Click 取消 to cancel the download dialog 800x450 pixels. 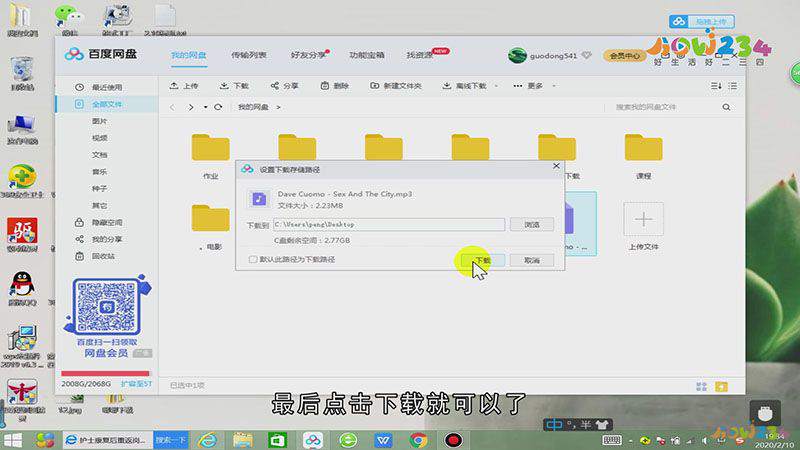tap(532, 260)
